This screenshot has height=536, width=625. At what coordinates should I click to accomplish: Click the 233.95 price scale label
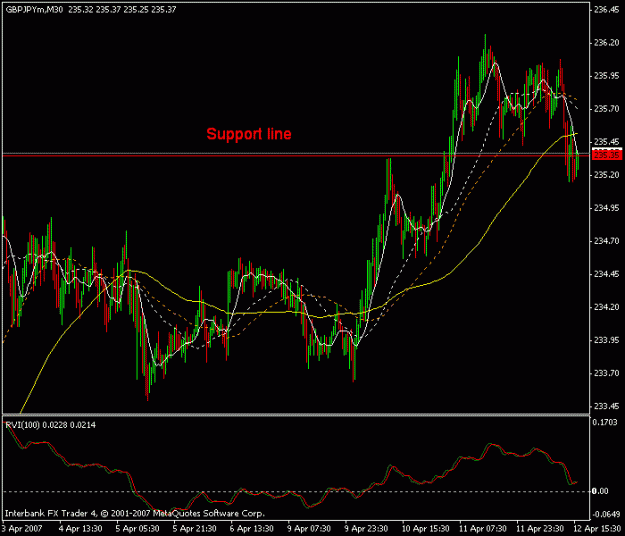coord(607,340)
